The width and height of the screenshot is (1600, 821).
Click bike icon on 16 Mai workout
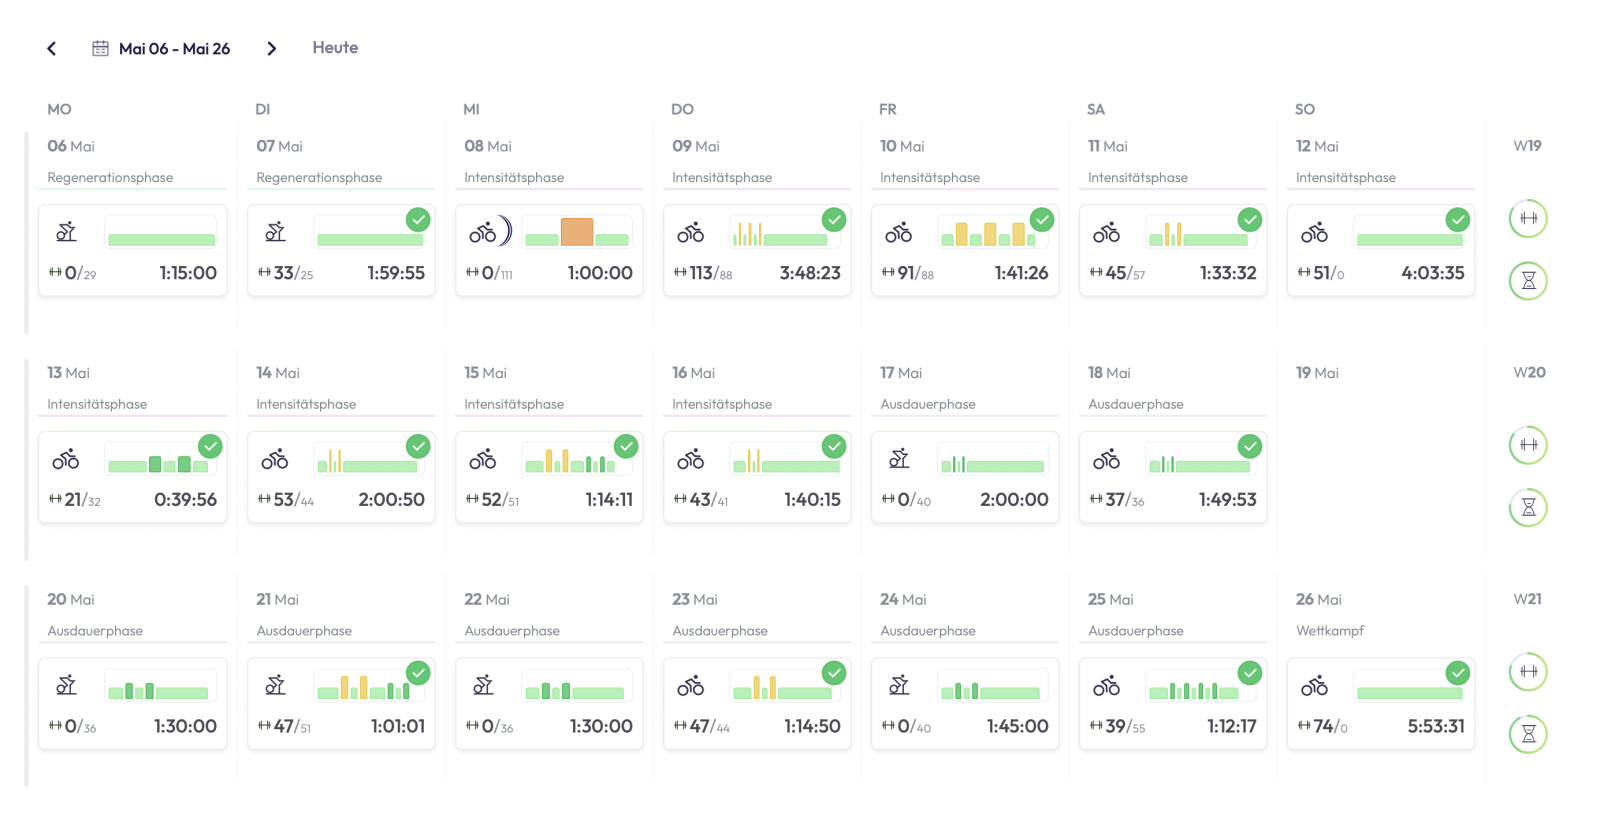[x=690, y=460]
